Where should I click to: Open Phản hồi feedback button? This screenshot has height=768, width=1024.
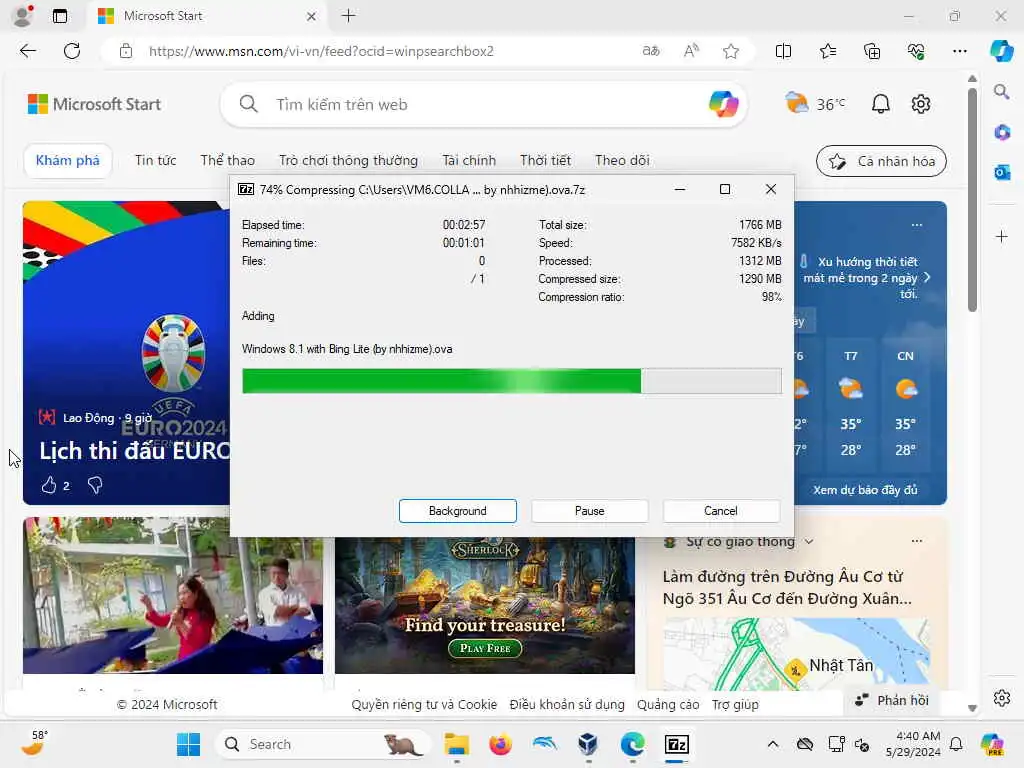pyautogui.click(x=892, y=700)
